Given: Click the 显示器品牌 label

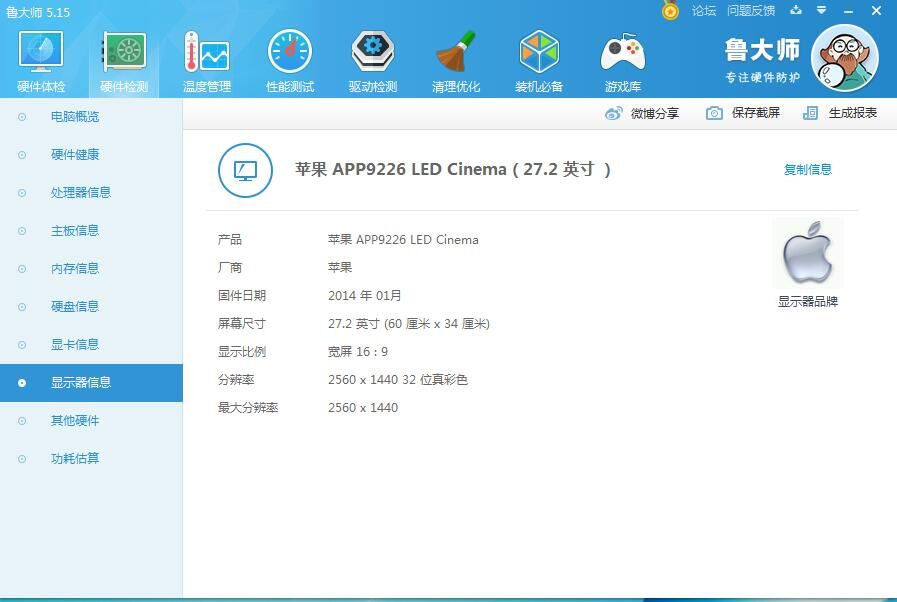Looking at the screenshot, I should point(808,302).
